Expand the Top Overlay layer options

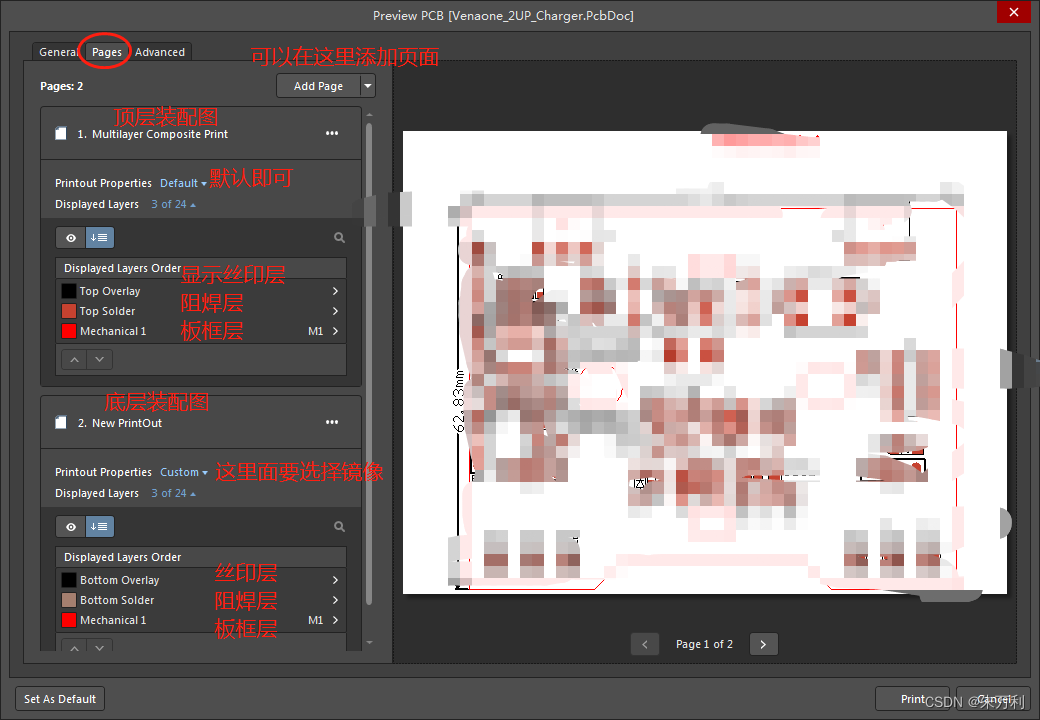tap(335, 291)
